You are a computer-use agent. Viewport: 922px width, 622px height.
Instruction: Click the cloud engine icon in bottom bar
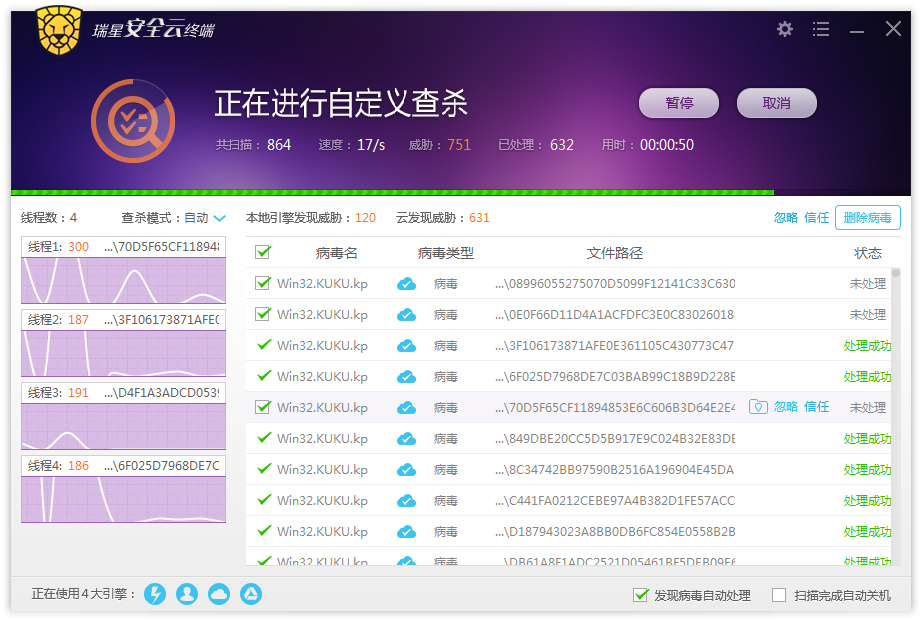pos(219,594)
